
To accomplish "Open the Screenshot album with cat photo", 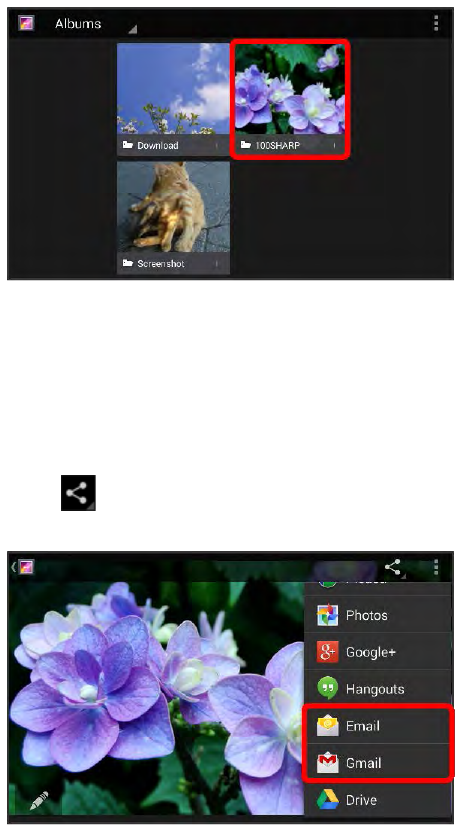I will [173, 217].
